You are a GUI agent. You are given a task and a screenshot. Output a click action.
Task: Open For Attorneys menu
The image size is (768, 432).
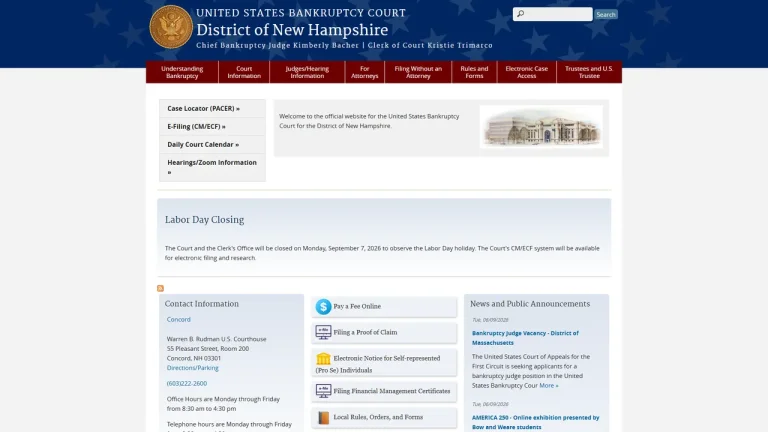[x=364, y=72]
